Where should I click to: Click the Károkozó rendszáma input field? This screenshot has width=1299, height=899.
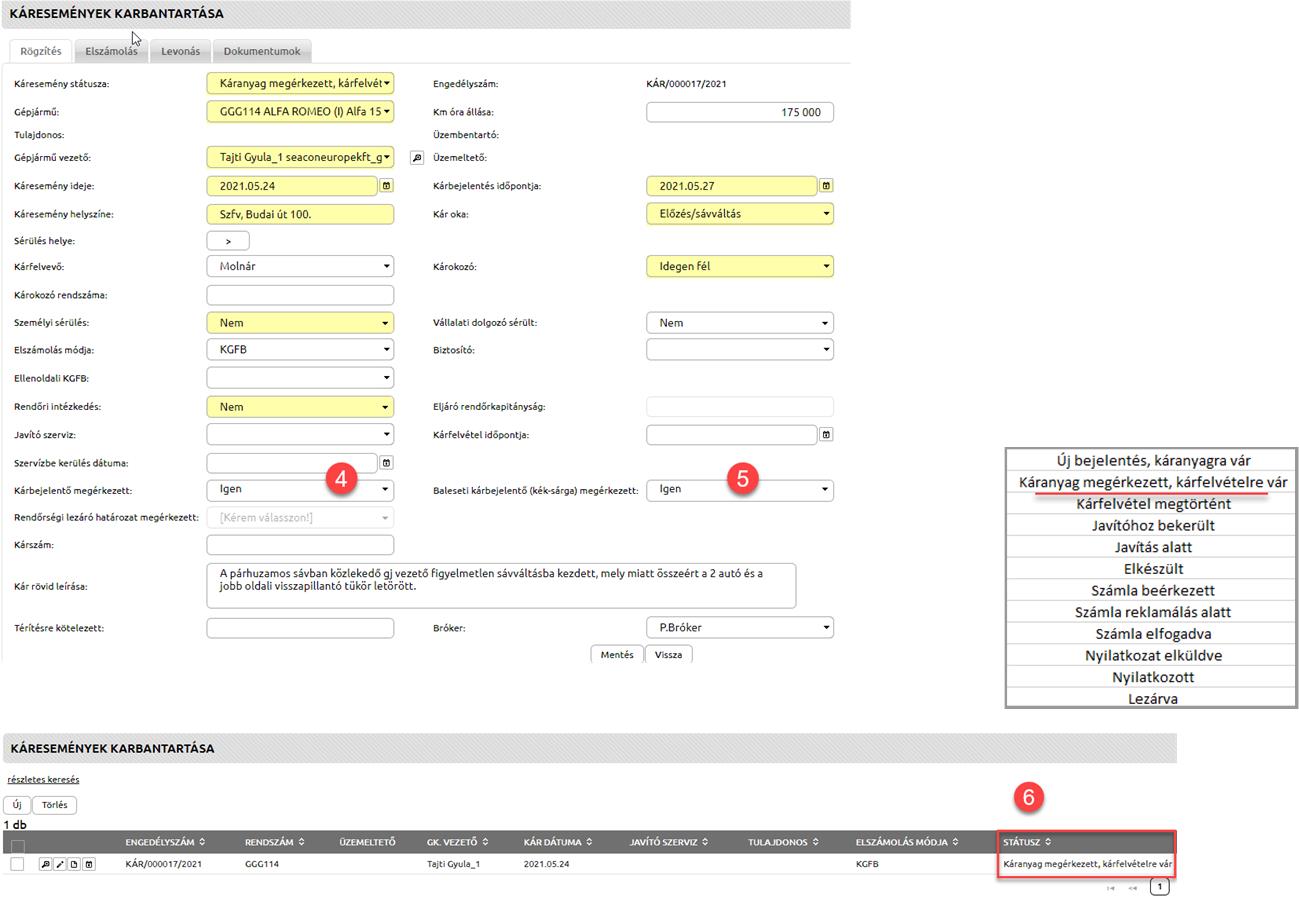pyautogui.click(x=300, y=295)
